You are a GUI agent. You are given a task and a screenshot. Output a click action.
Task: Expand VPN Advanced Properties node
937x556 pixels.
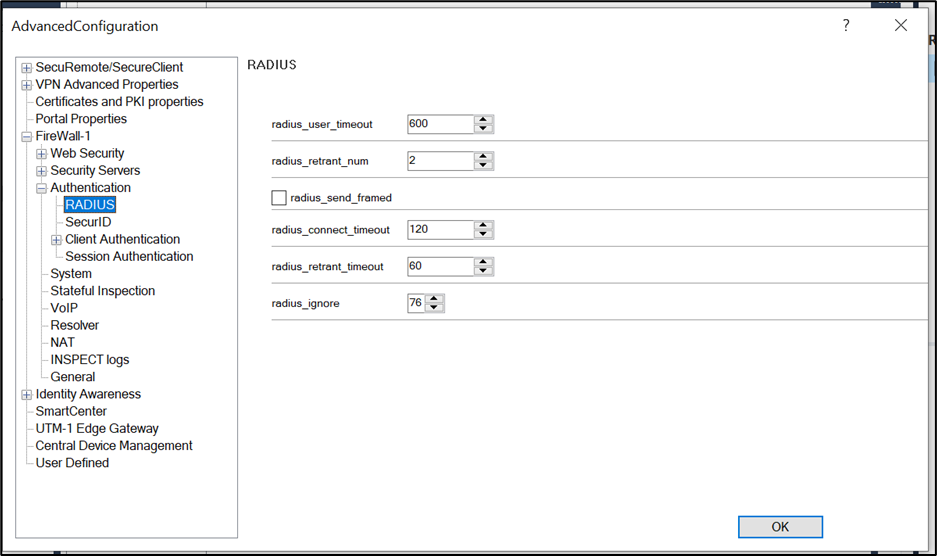[x=27, y=85]
